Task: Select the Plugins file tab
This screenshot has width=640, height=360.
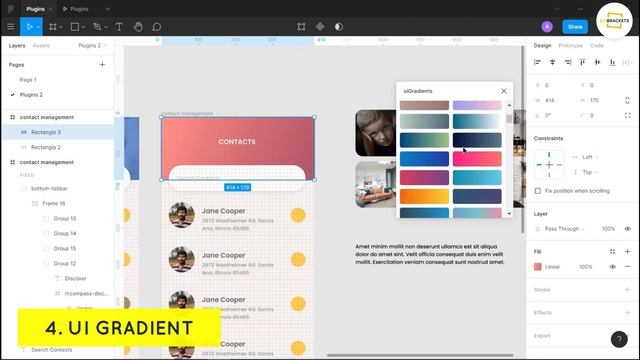Action: point(35,9)
